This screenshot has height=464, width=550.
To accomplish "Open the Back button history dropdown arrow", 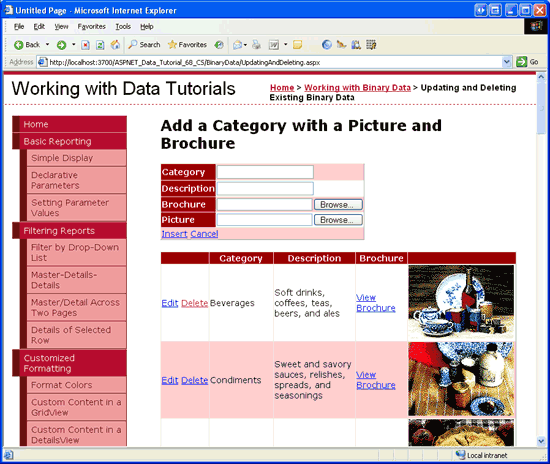I will click(x=47, y=45).
